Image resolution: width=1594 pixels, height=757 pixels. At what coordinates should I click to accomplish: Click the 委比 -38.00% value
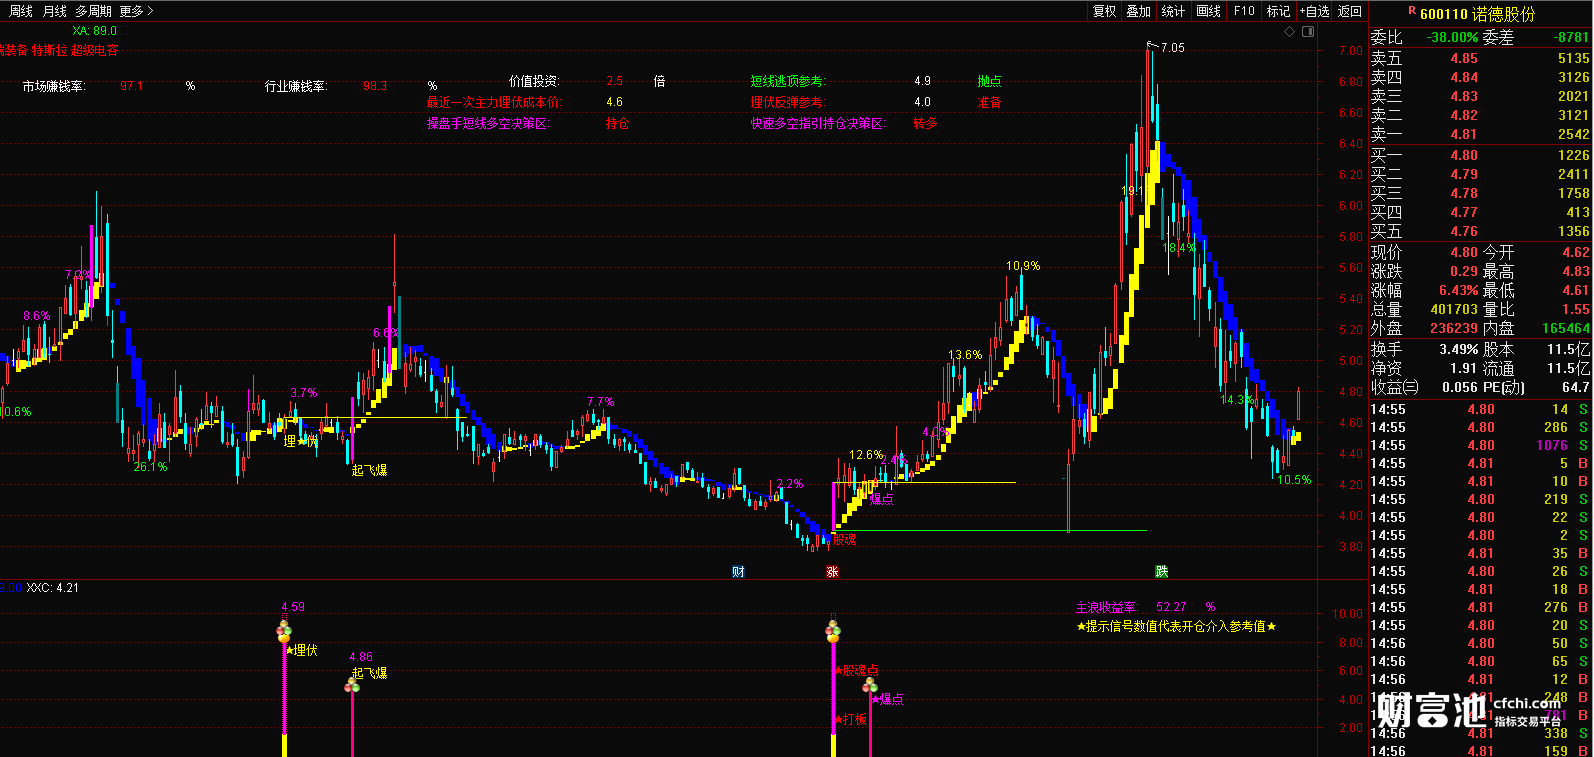tap(1452, 37)
